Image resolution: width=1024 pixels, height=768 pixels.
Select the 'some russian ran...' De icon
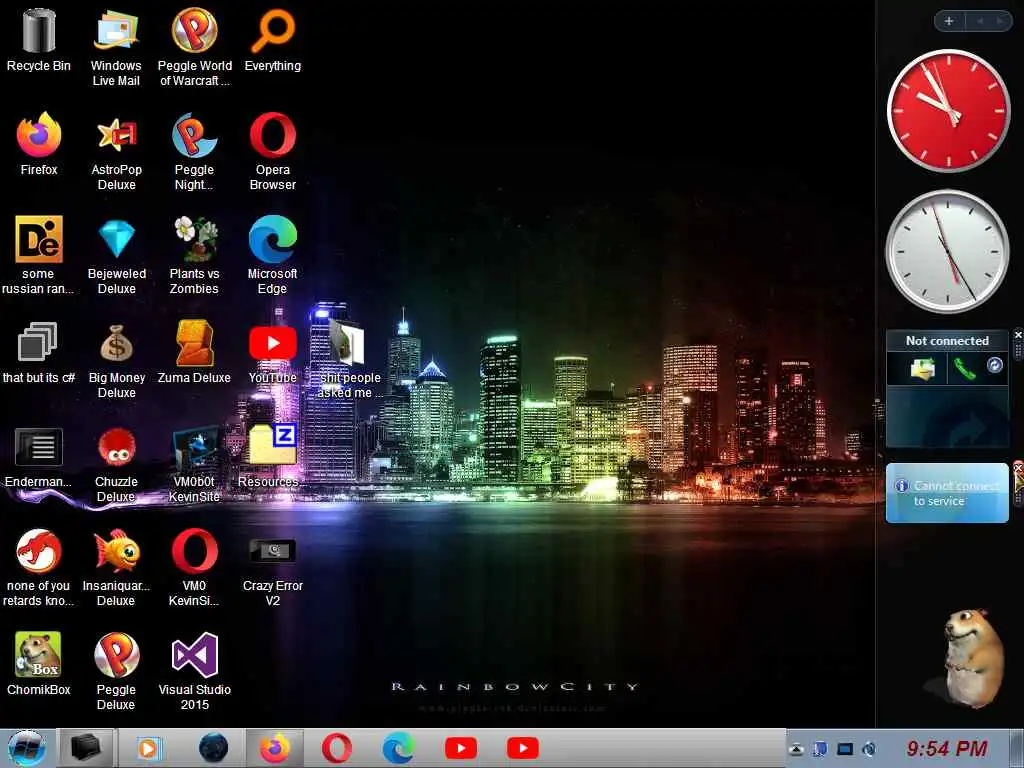click(39, 255)
